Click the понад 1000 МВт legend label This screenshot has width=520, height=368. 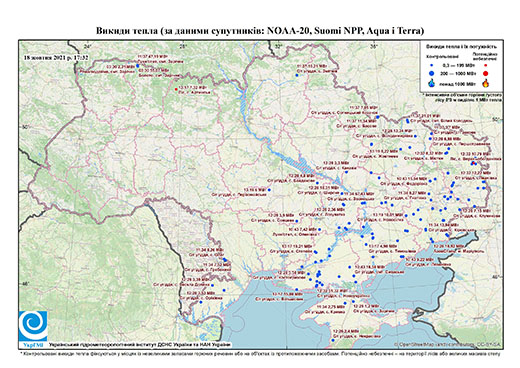pos(458,83)
